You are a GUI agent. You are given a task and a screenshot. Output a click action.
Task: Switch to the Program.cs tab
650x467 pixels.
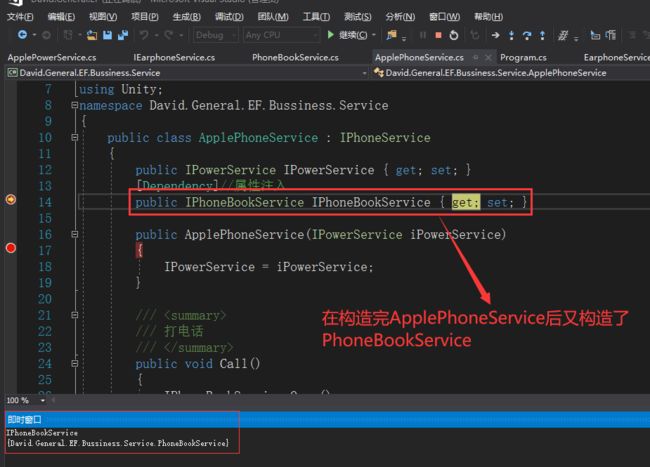(x=523, y=58)
